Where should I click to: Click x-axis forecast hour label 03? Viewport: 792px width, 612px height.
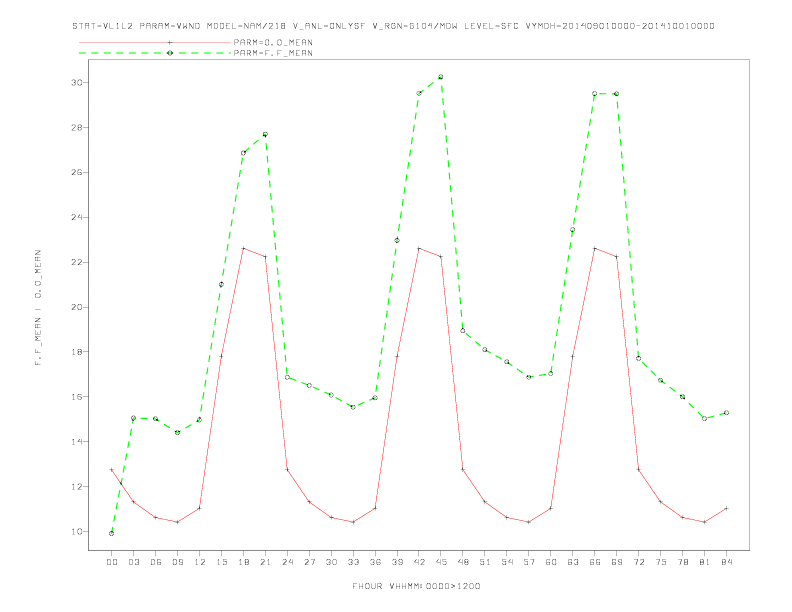(133, 562)
